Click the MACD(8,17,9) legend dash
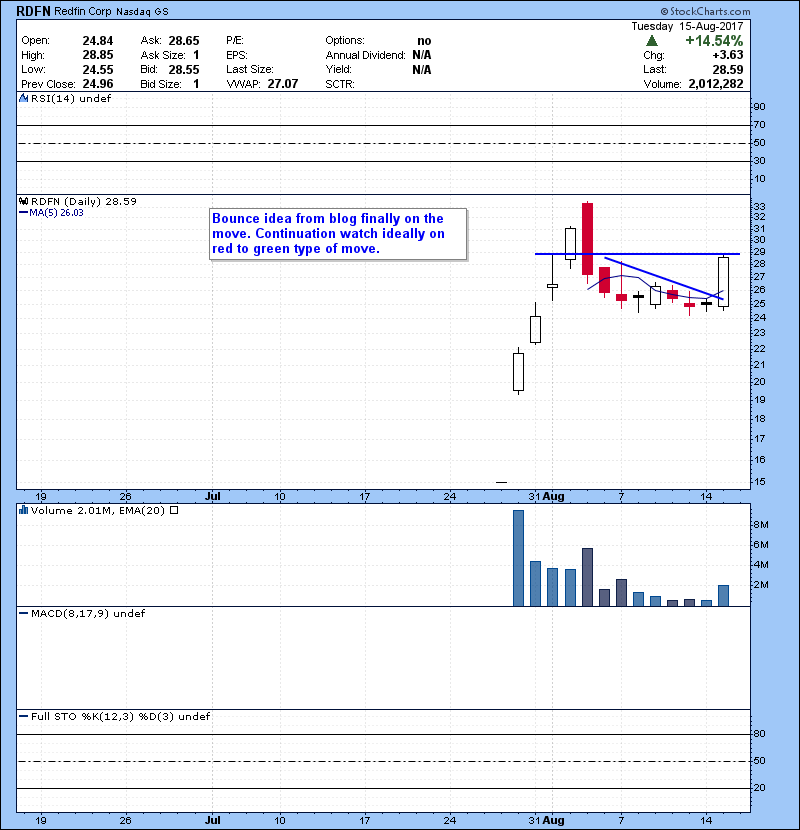Screen dimensions: 800x830 (x=23, y=614)
